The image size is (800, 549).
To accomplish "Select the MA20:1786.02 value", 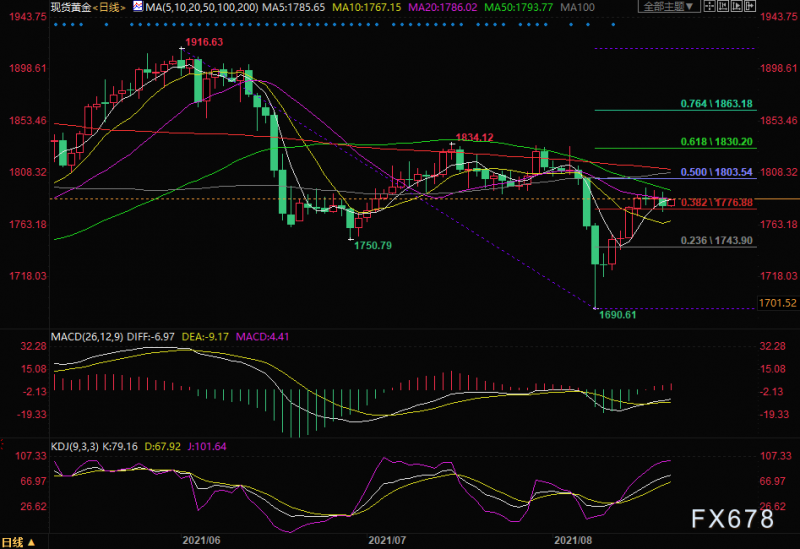I will coord(443,7).
